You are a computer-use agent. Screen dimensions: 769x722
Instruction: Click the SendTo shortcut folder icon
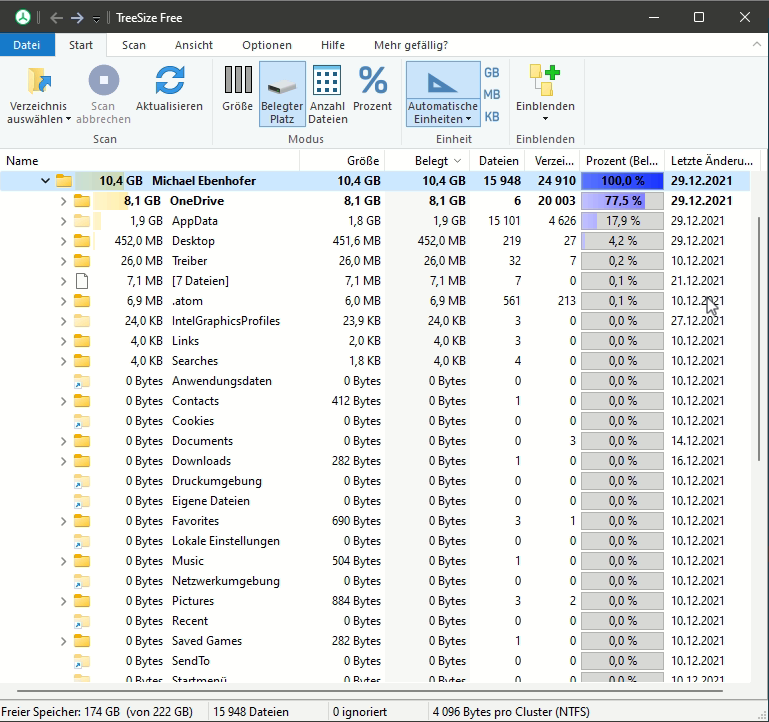82,661
